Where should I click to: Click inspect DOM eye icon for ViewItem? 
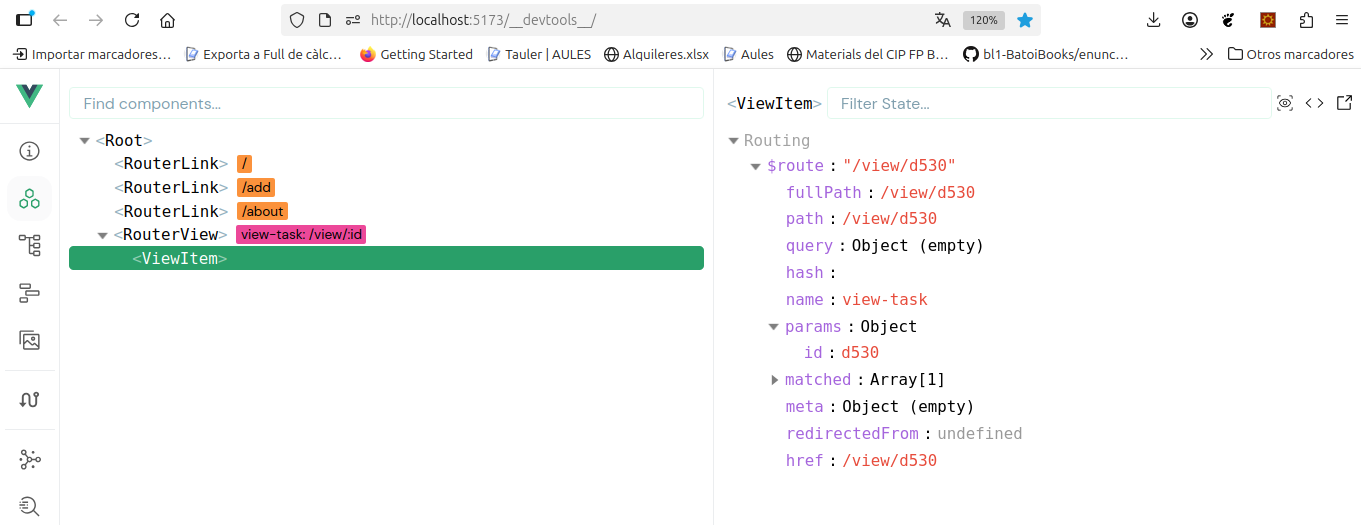1285,103
